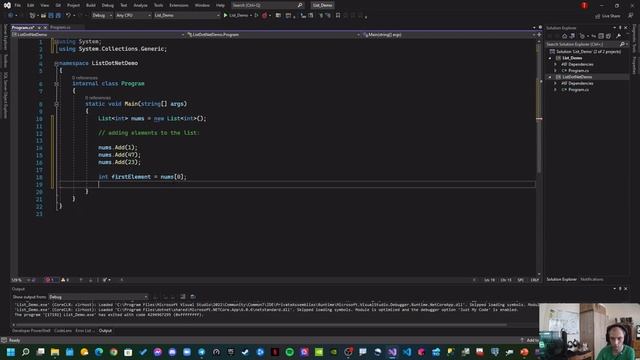Image resolution: width=640 pixels, height=360 pixels.
Task: Collapse the Main method code block
Action: [56, 104]
